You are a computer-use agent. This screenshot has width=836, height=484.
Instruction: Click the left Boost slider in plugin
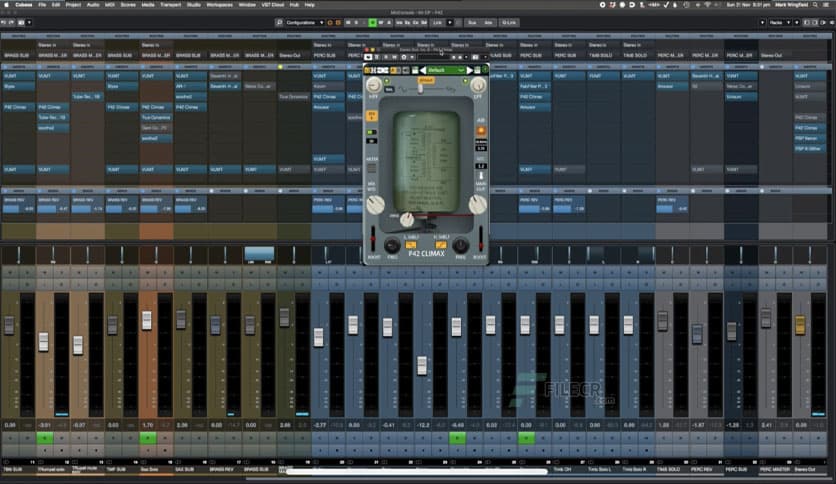point(373,240)
